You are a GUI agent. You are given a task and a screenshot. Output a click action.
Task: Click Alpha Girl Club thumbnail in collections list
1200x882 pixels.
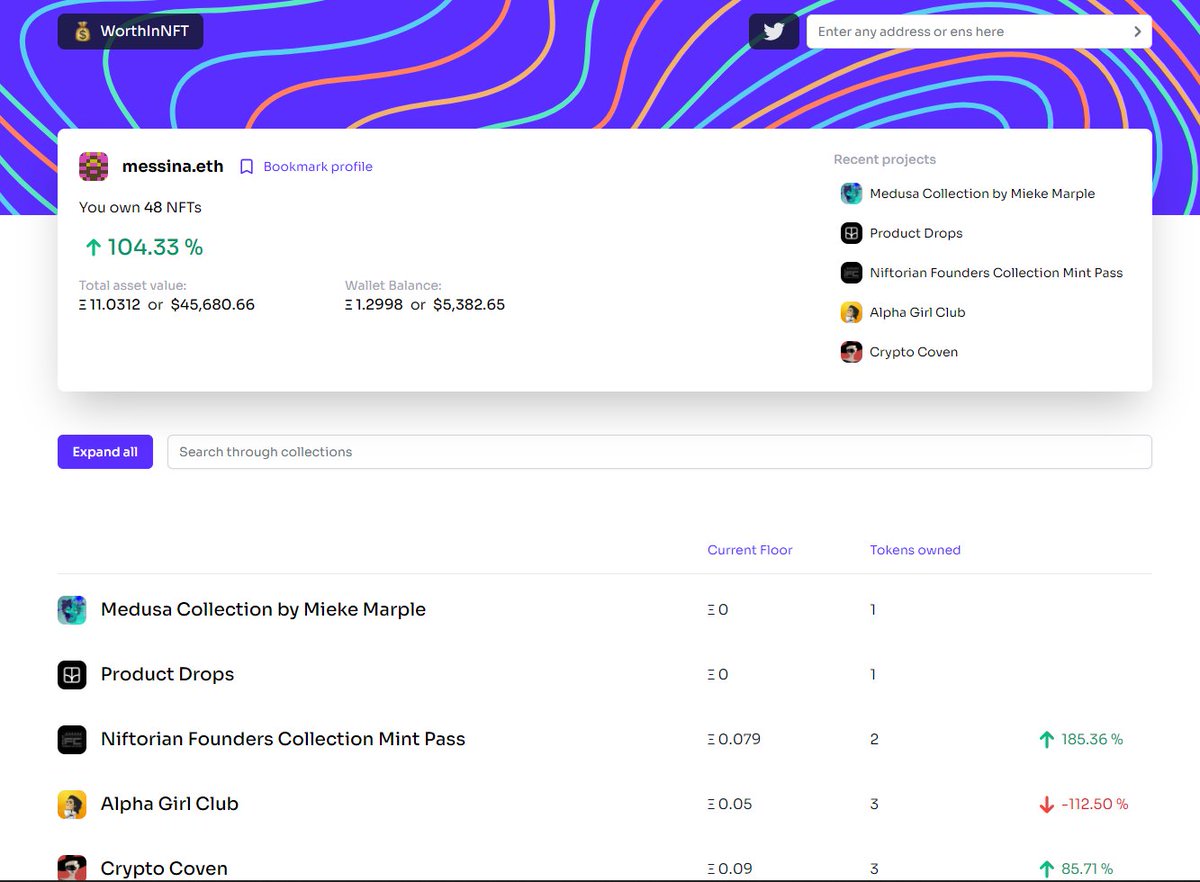pyautogui.click(x=72, y=804)
